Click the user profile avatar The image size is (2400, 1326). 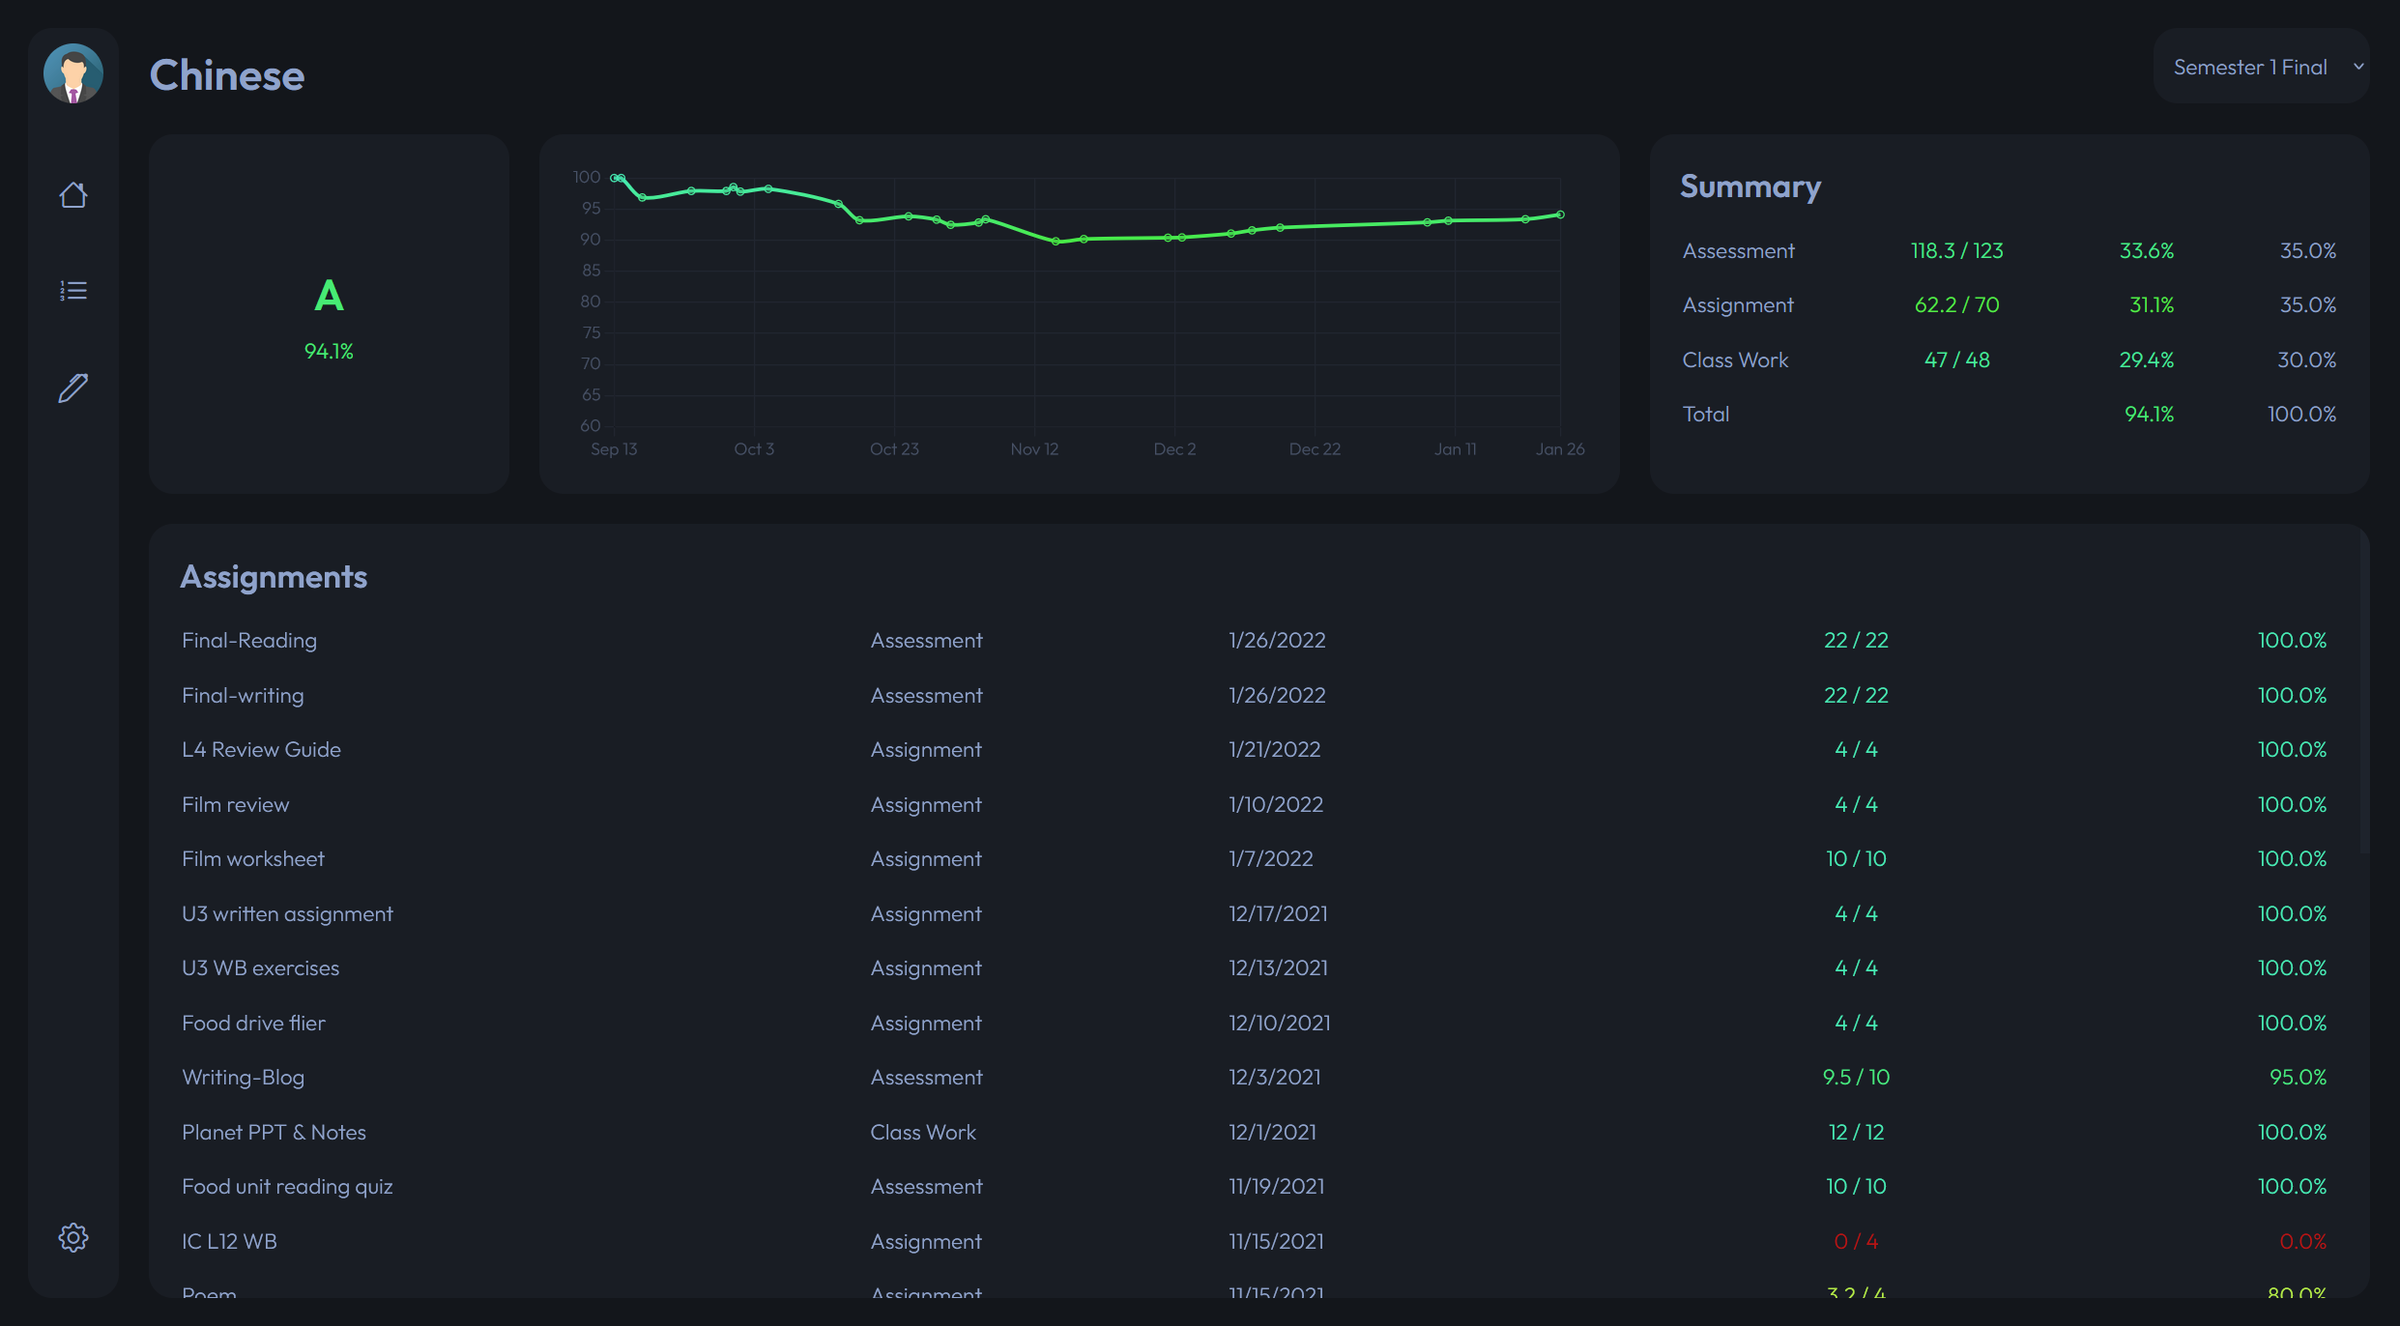point(73,73)
